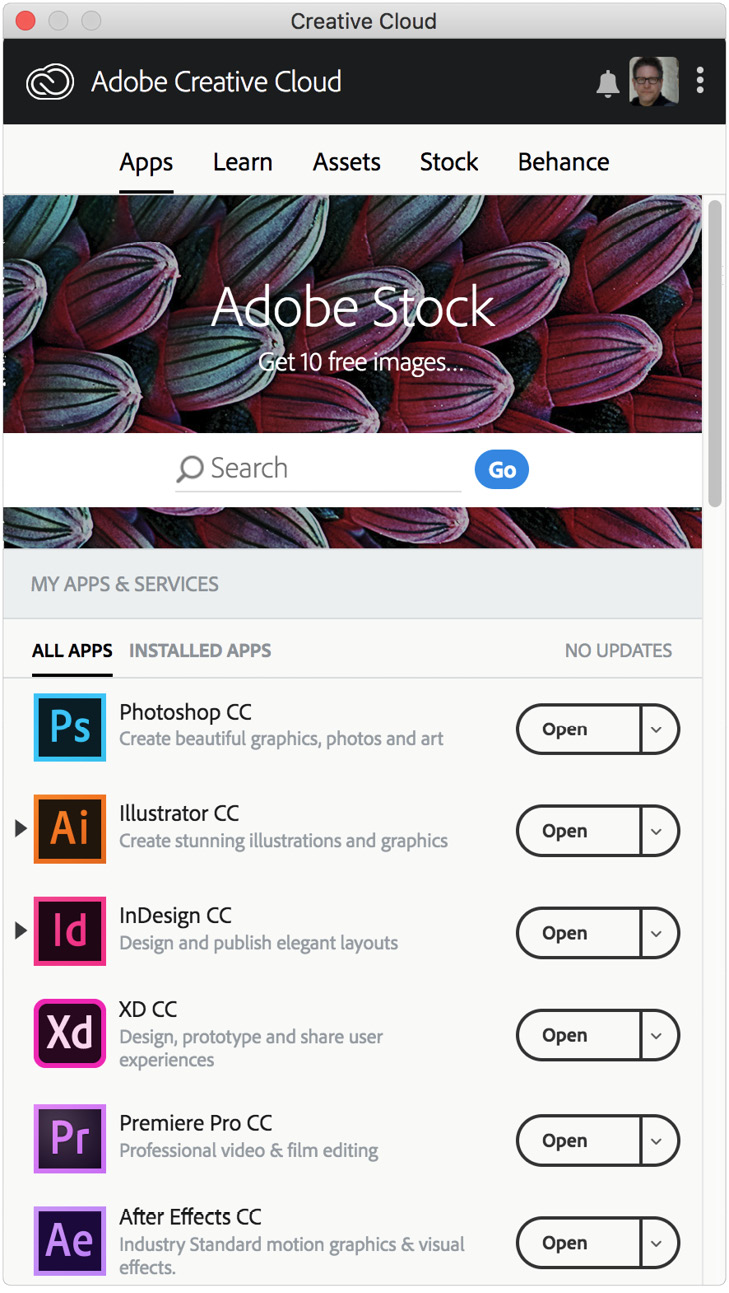Switch to the Stock tab
The width and height of the screenshot is (729, 1293).
point(449,162)
